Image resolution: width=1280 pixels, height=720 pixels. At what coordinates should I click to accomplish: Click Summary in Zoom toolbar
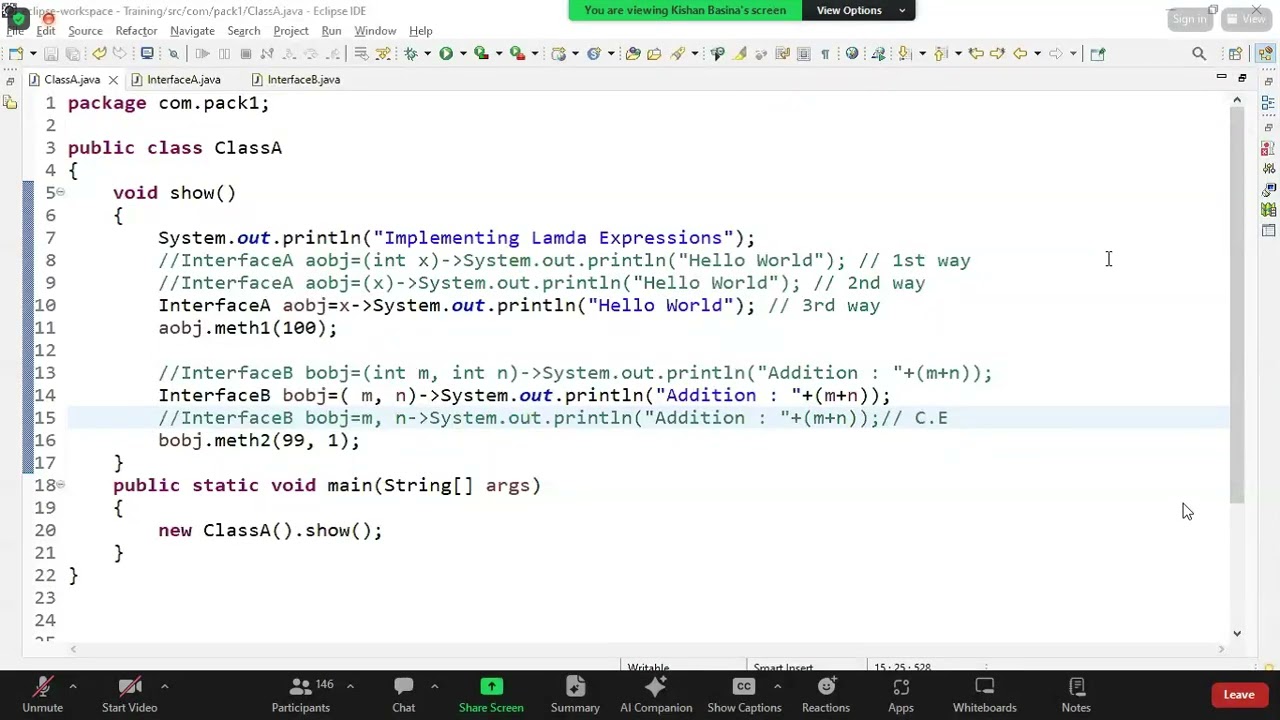coord(575,693)
